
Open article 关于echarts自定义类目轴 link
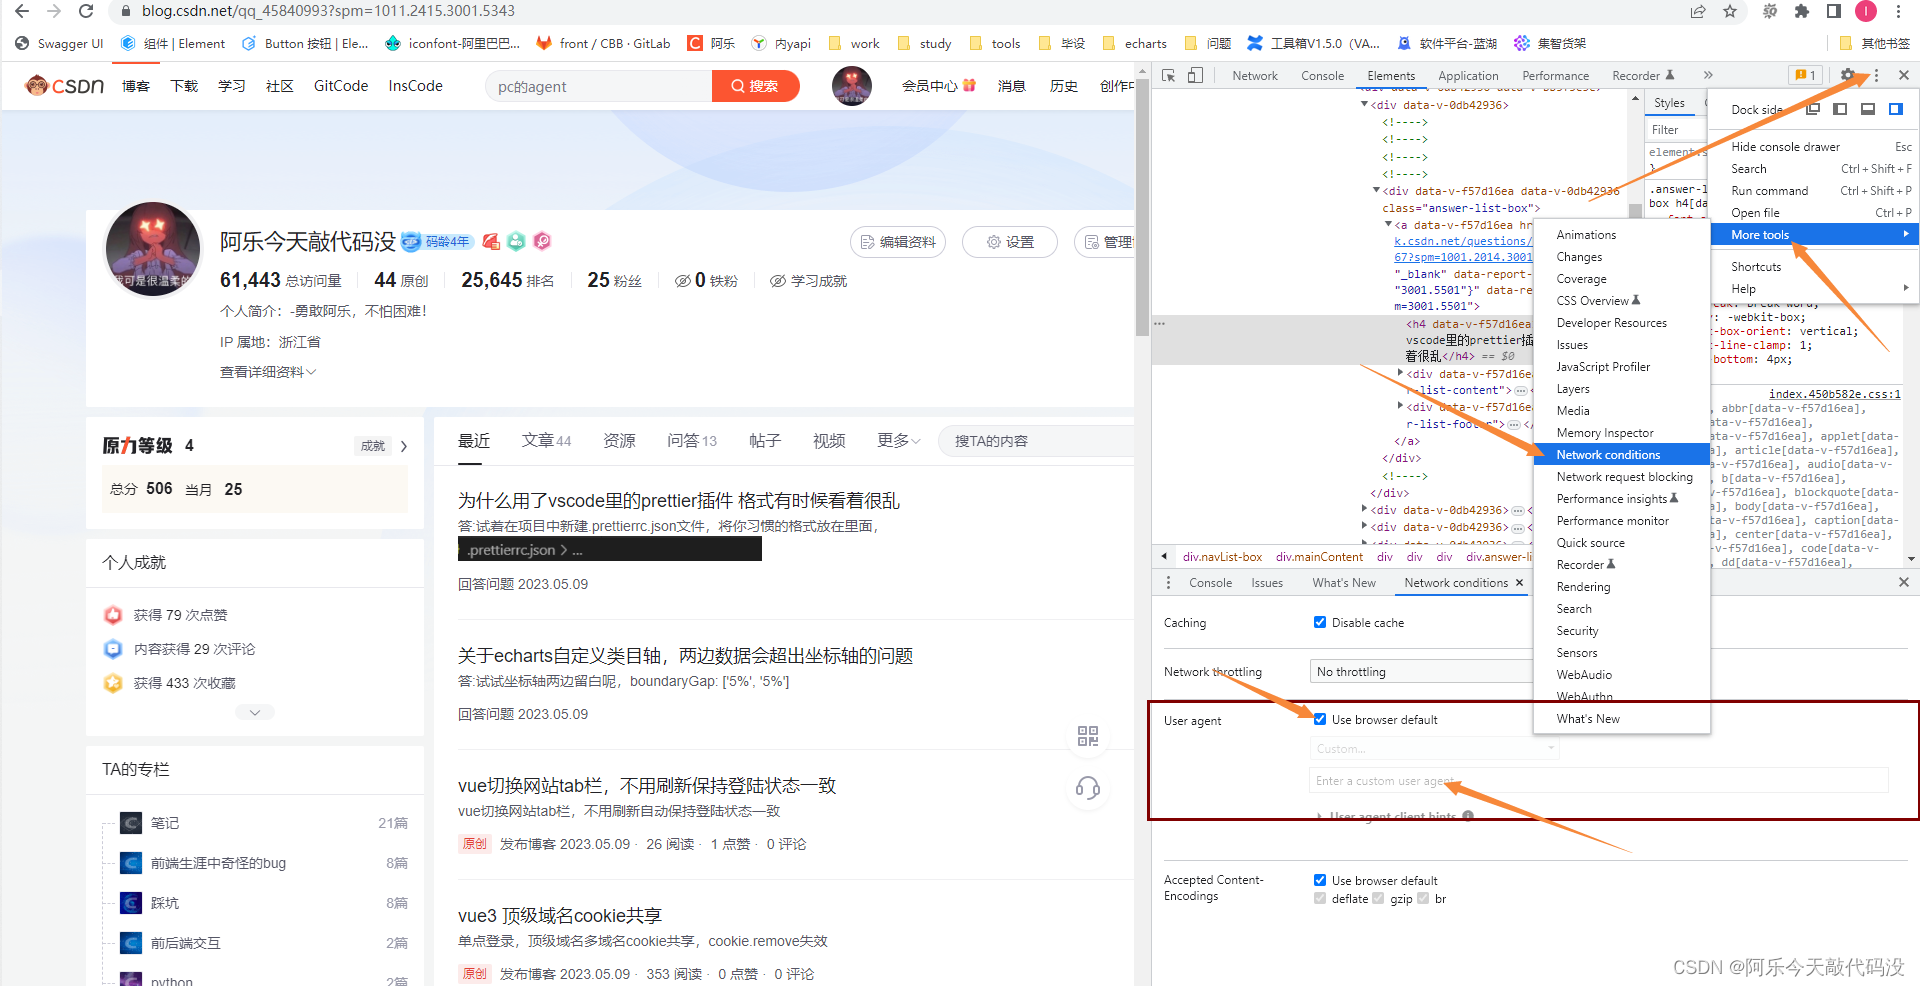click(685, 655)
